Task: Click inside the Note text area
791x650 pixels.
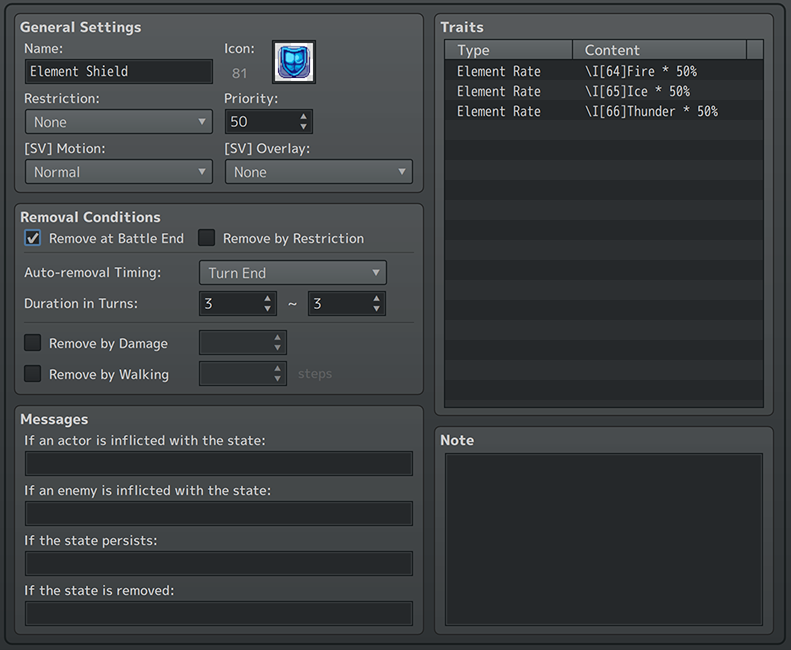Action: tap(603, 540)
